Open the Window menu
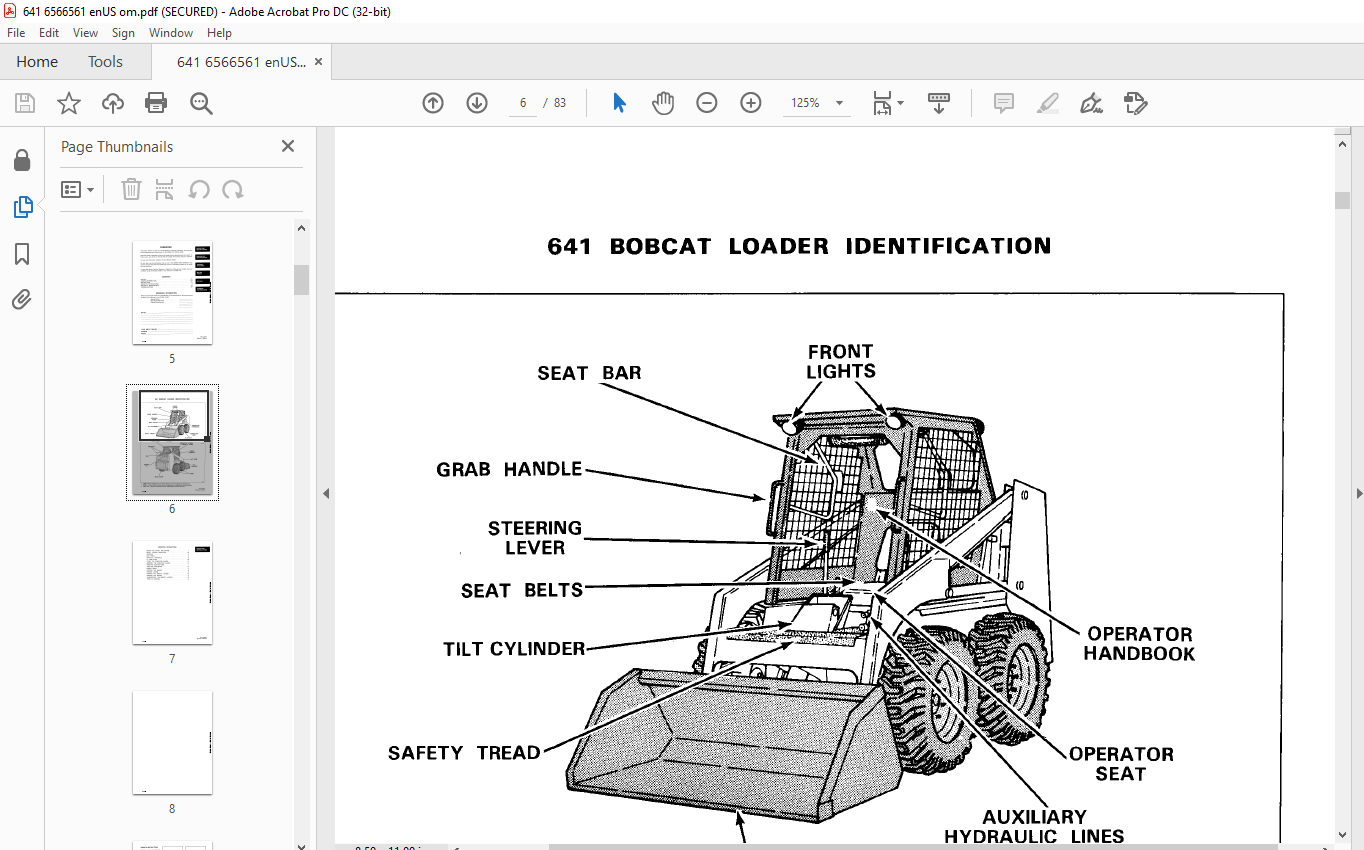Image resolution: width=1364 pixels, height=850 pixels. (171, 33)
